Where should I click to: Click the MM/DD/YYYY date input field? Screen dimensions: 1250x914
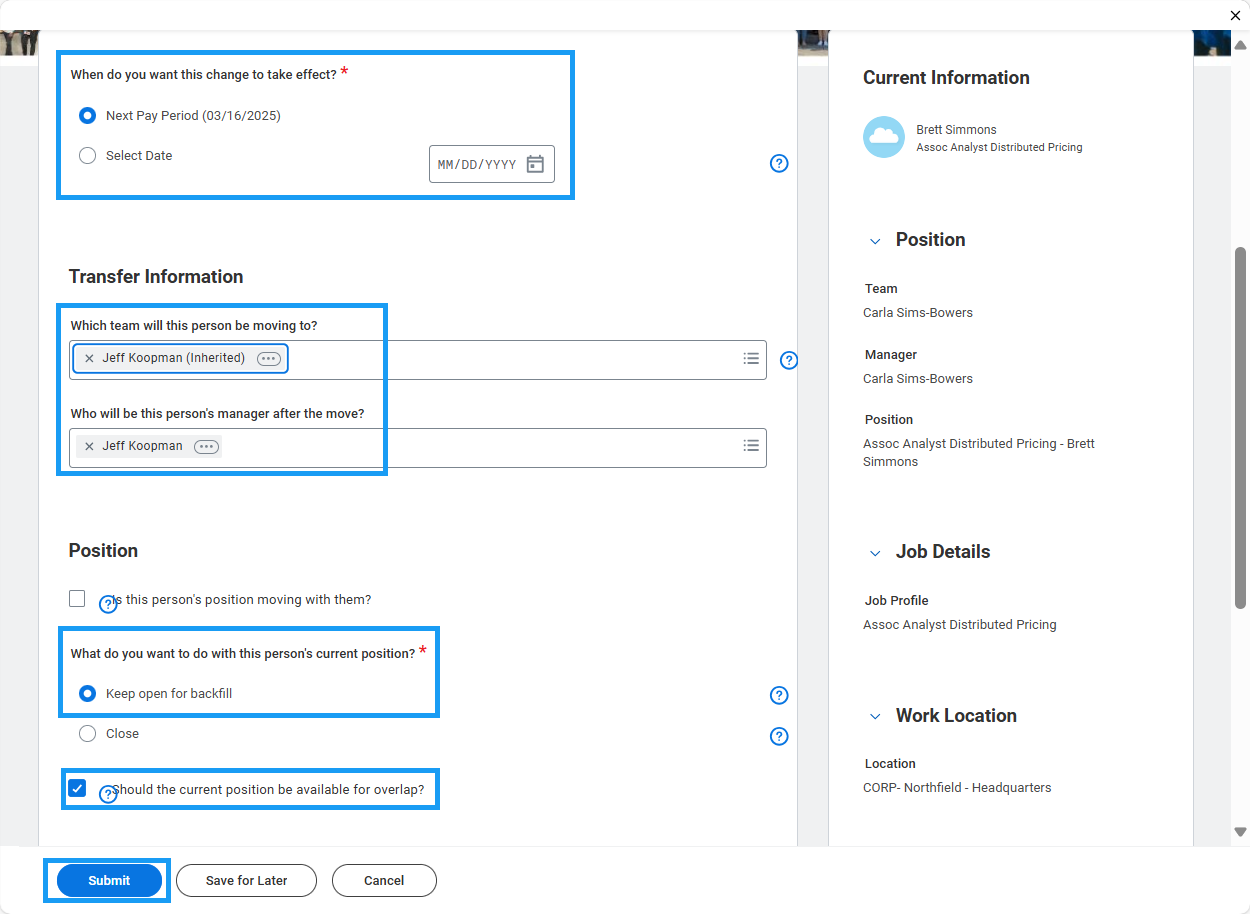(x=477, y=164)
